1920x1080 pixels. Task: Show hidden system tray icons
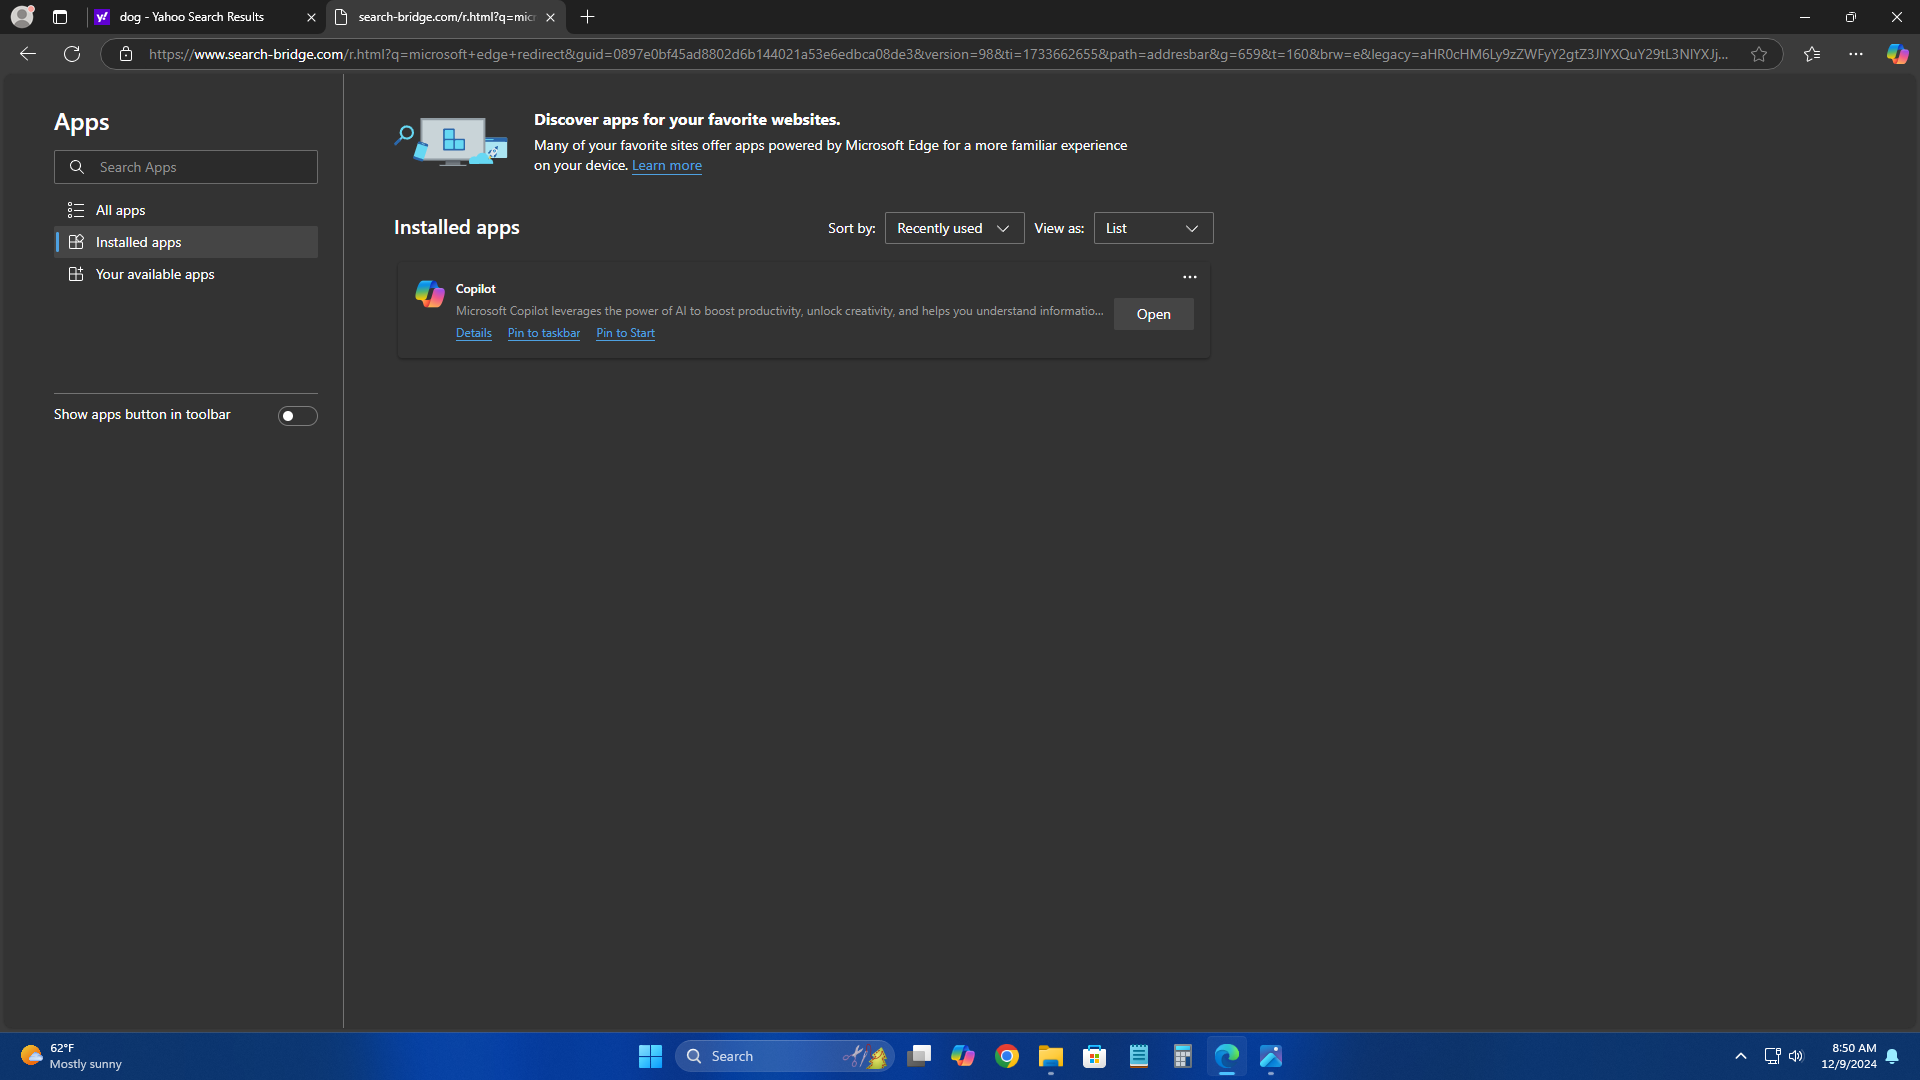(1741, 1056)
